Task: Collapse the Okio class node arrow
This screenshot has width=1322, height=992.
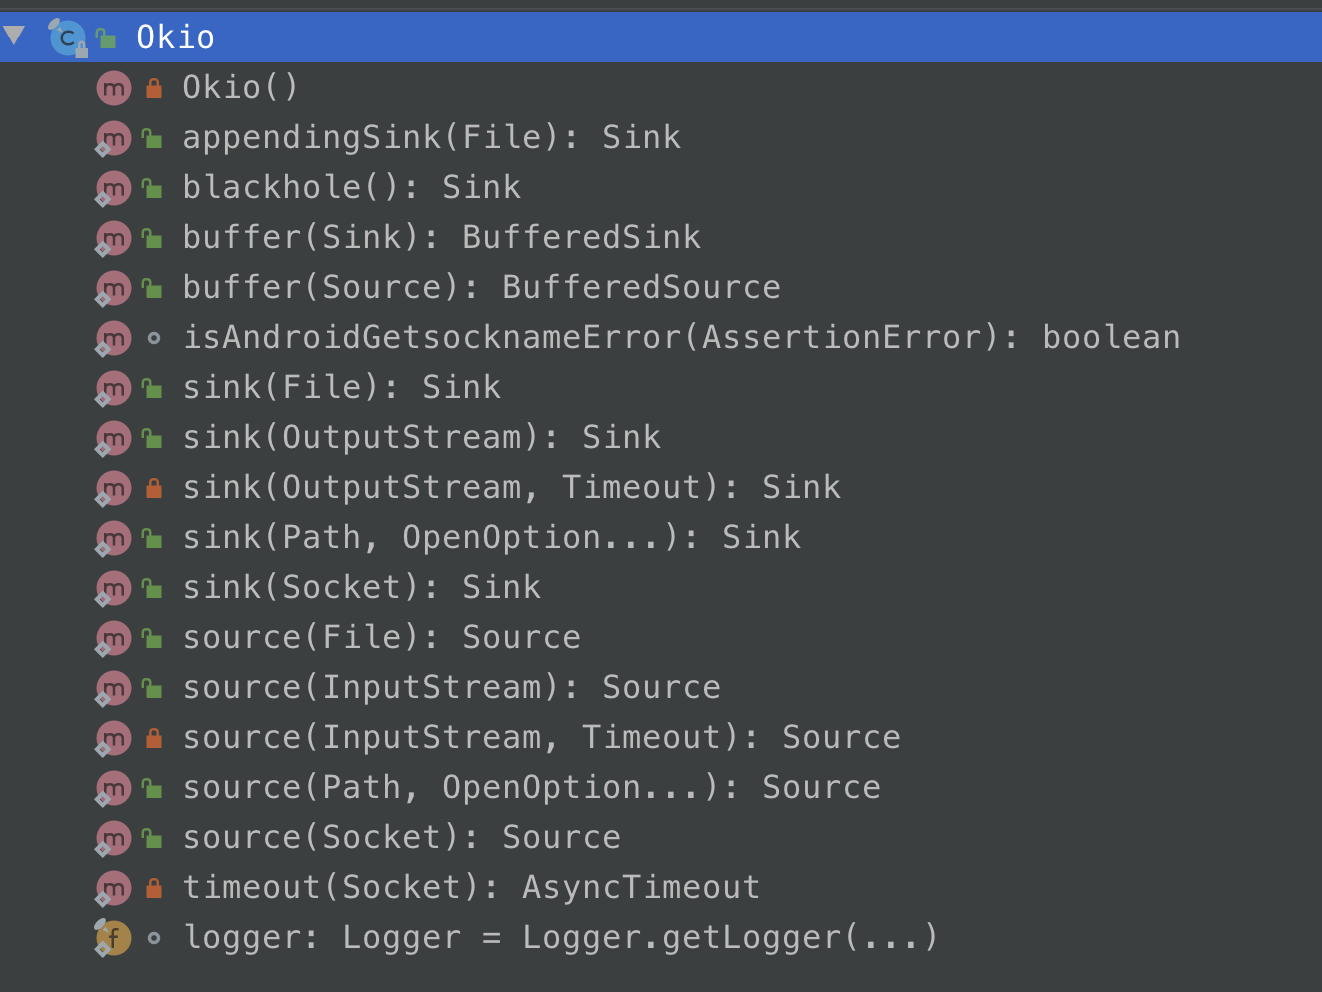Action: click(x=14, y=37)
